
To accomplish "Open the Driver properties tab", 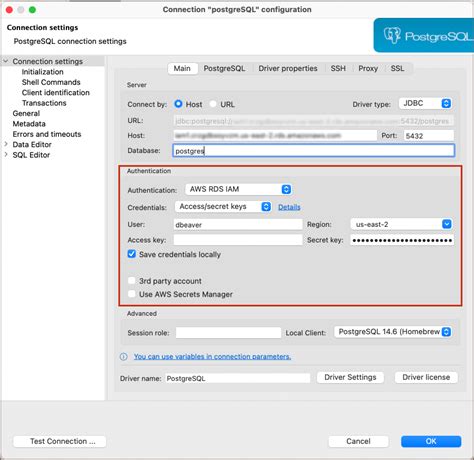I will (288, 68).
